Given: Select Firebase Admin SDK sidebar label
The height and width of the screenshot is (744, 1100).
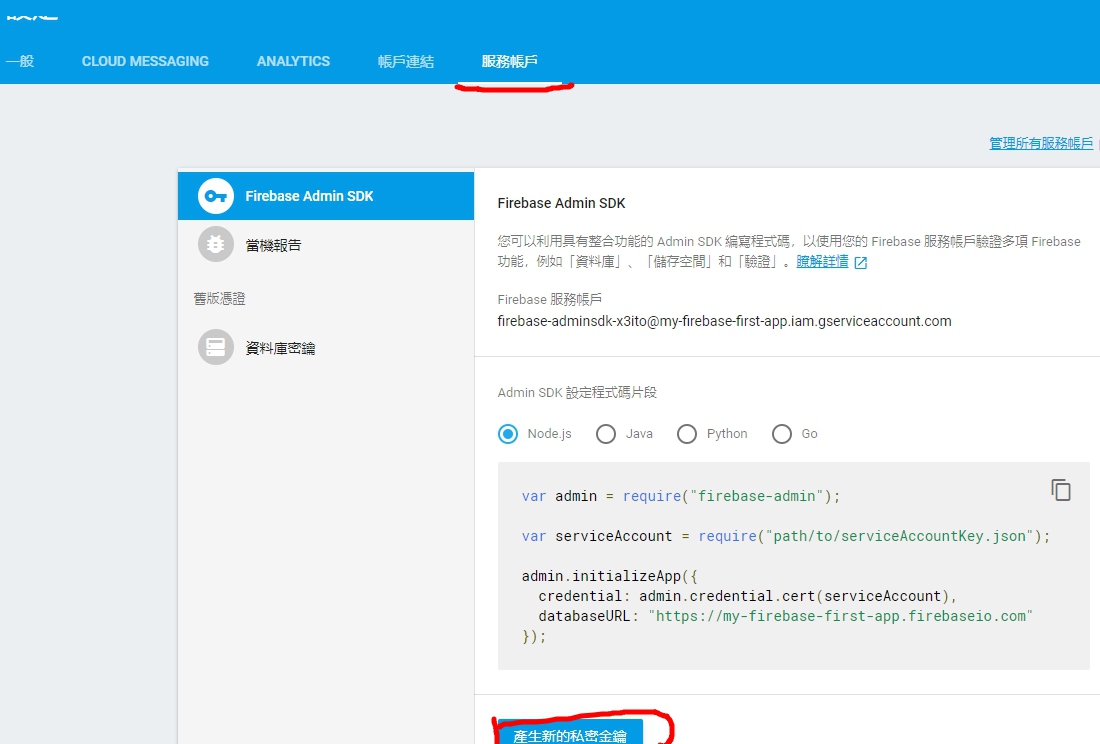Looking at the screenshot, I should pyautogui.click(x=309, y=196).
